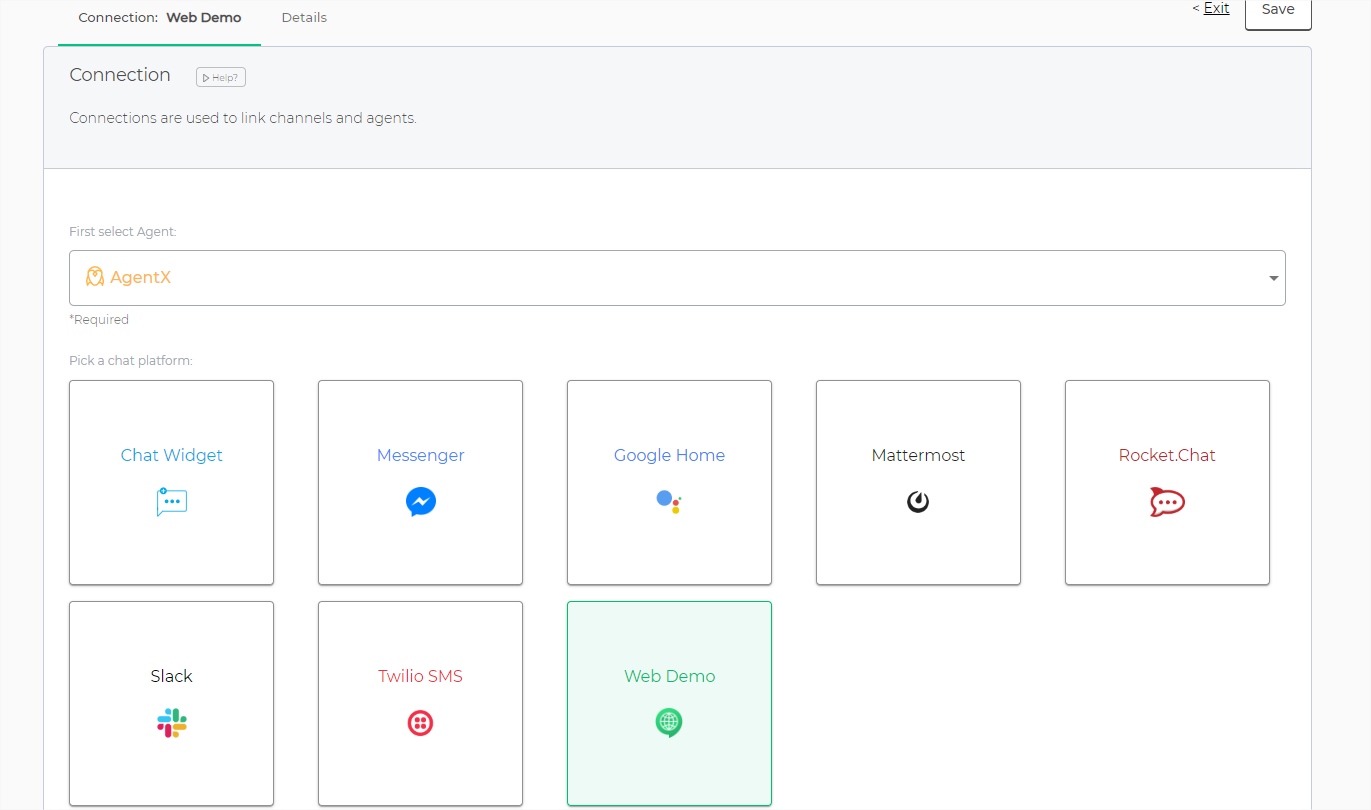The width and height of the screenshot is (1371, 810).
Task: Click the Mattermost circular logo icon
Action: (x=918, y=501)
